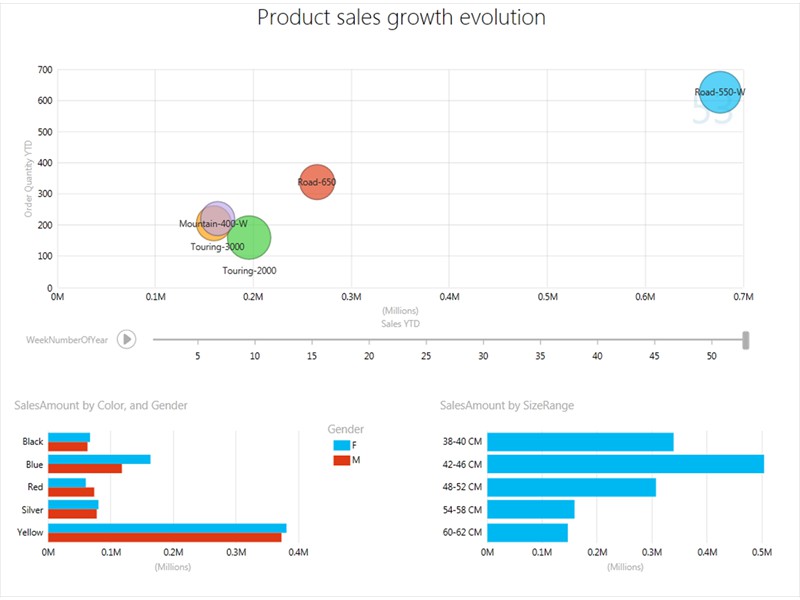
Task: Click the red Yellow male bar
Action: [x=165, y=537]
